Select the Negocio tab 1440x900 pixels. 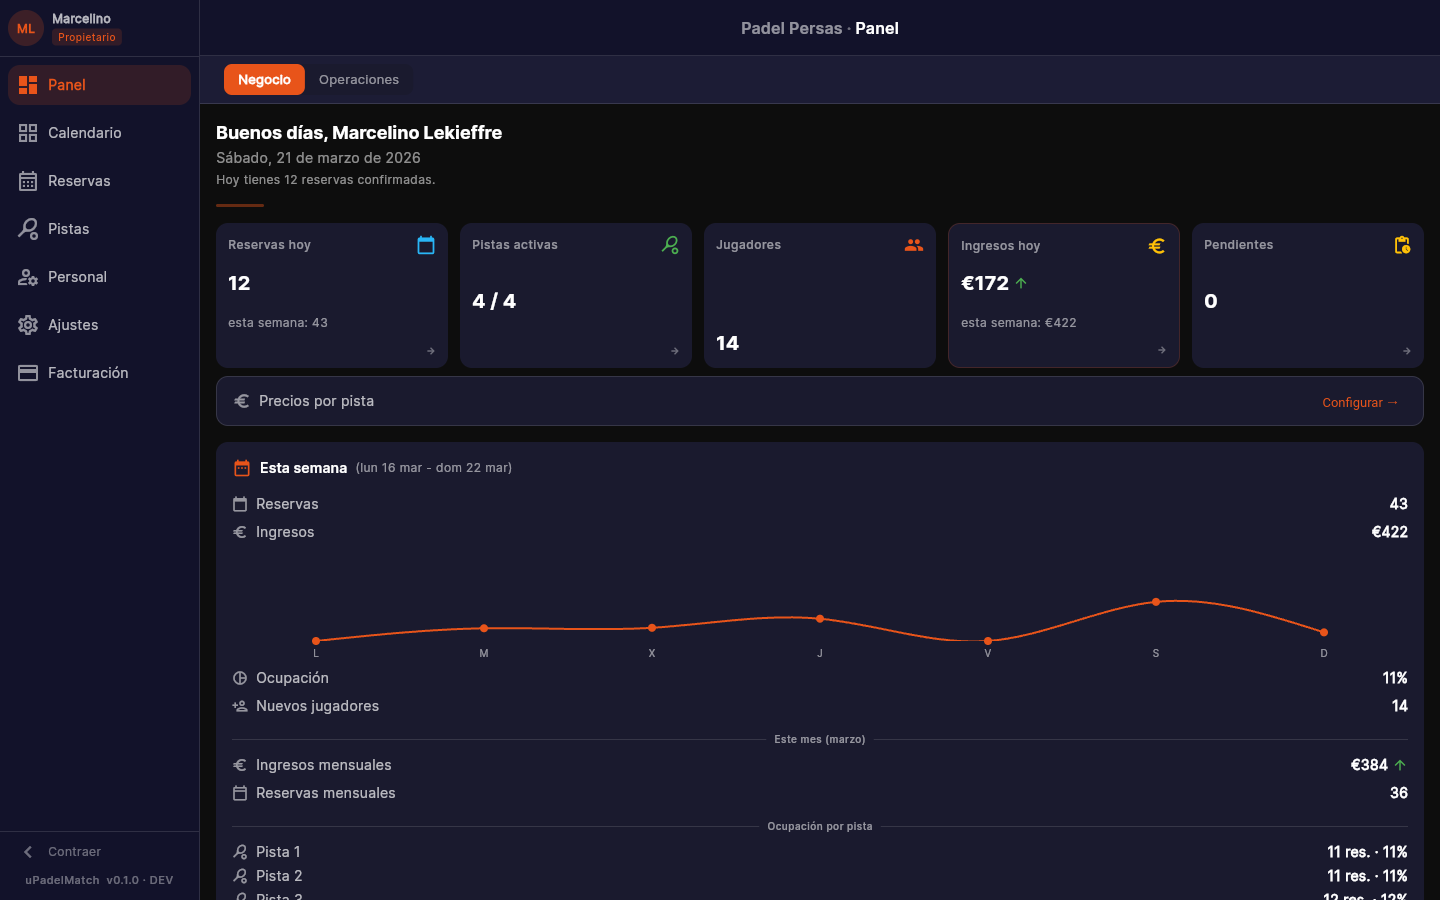264,80
